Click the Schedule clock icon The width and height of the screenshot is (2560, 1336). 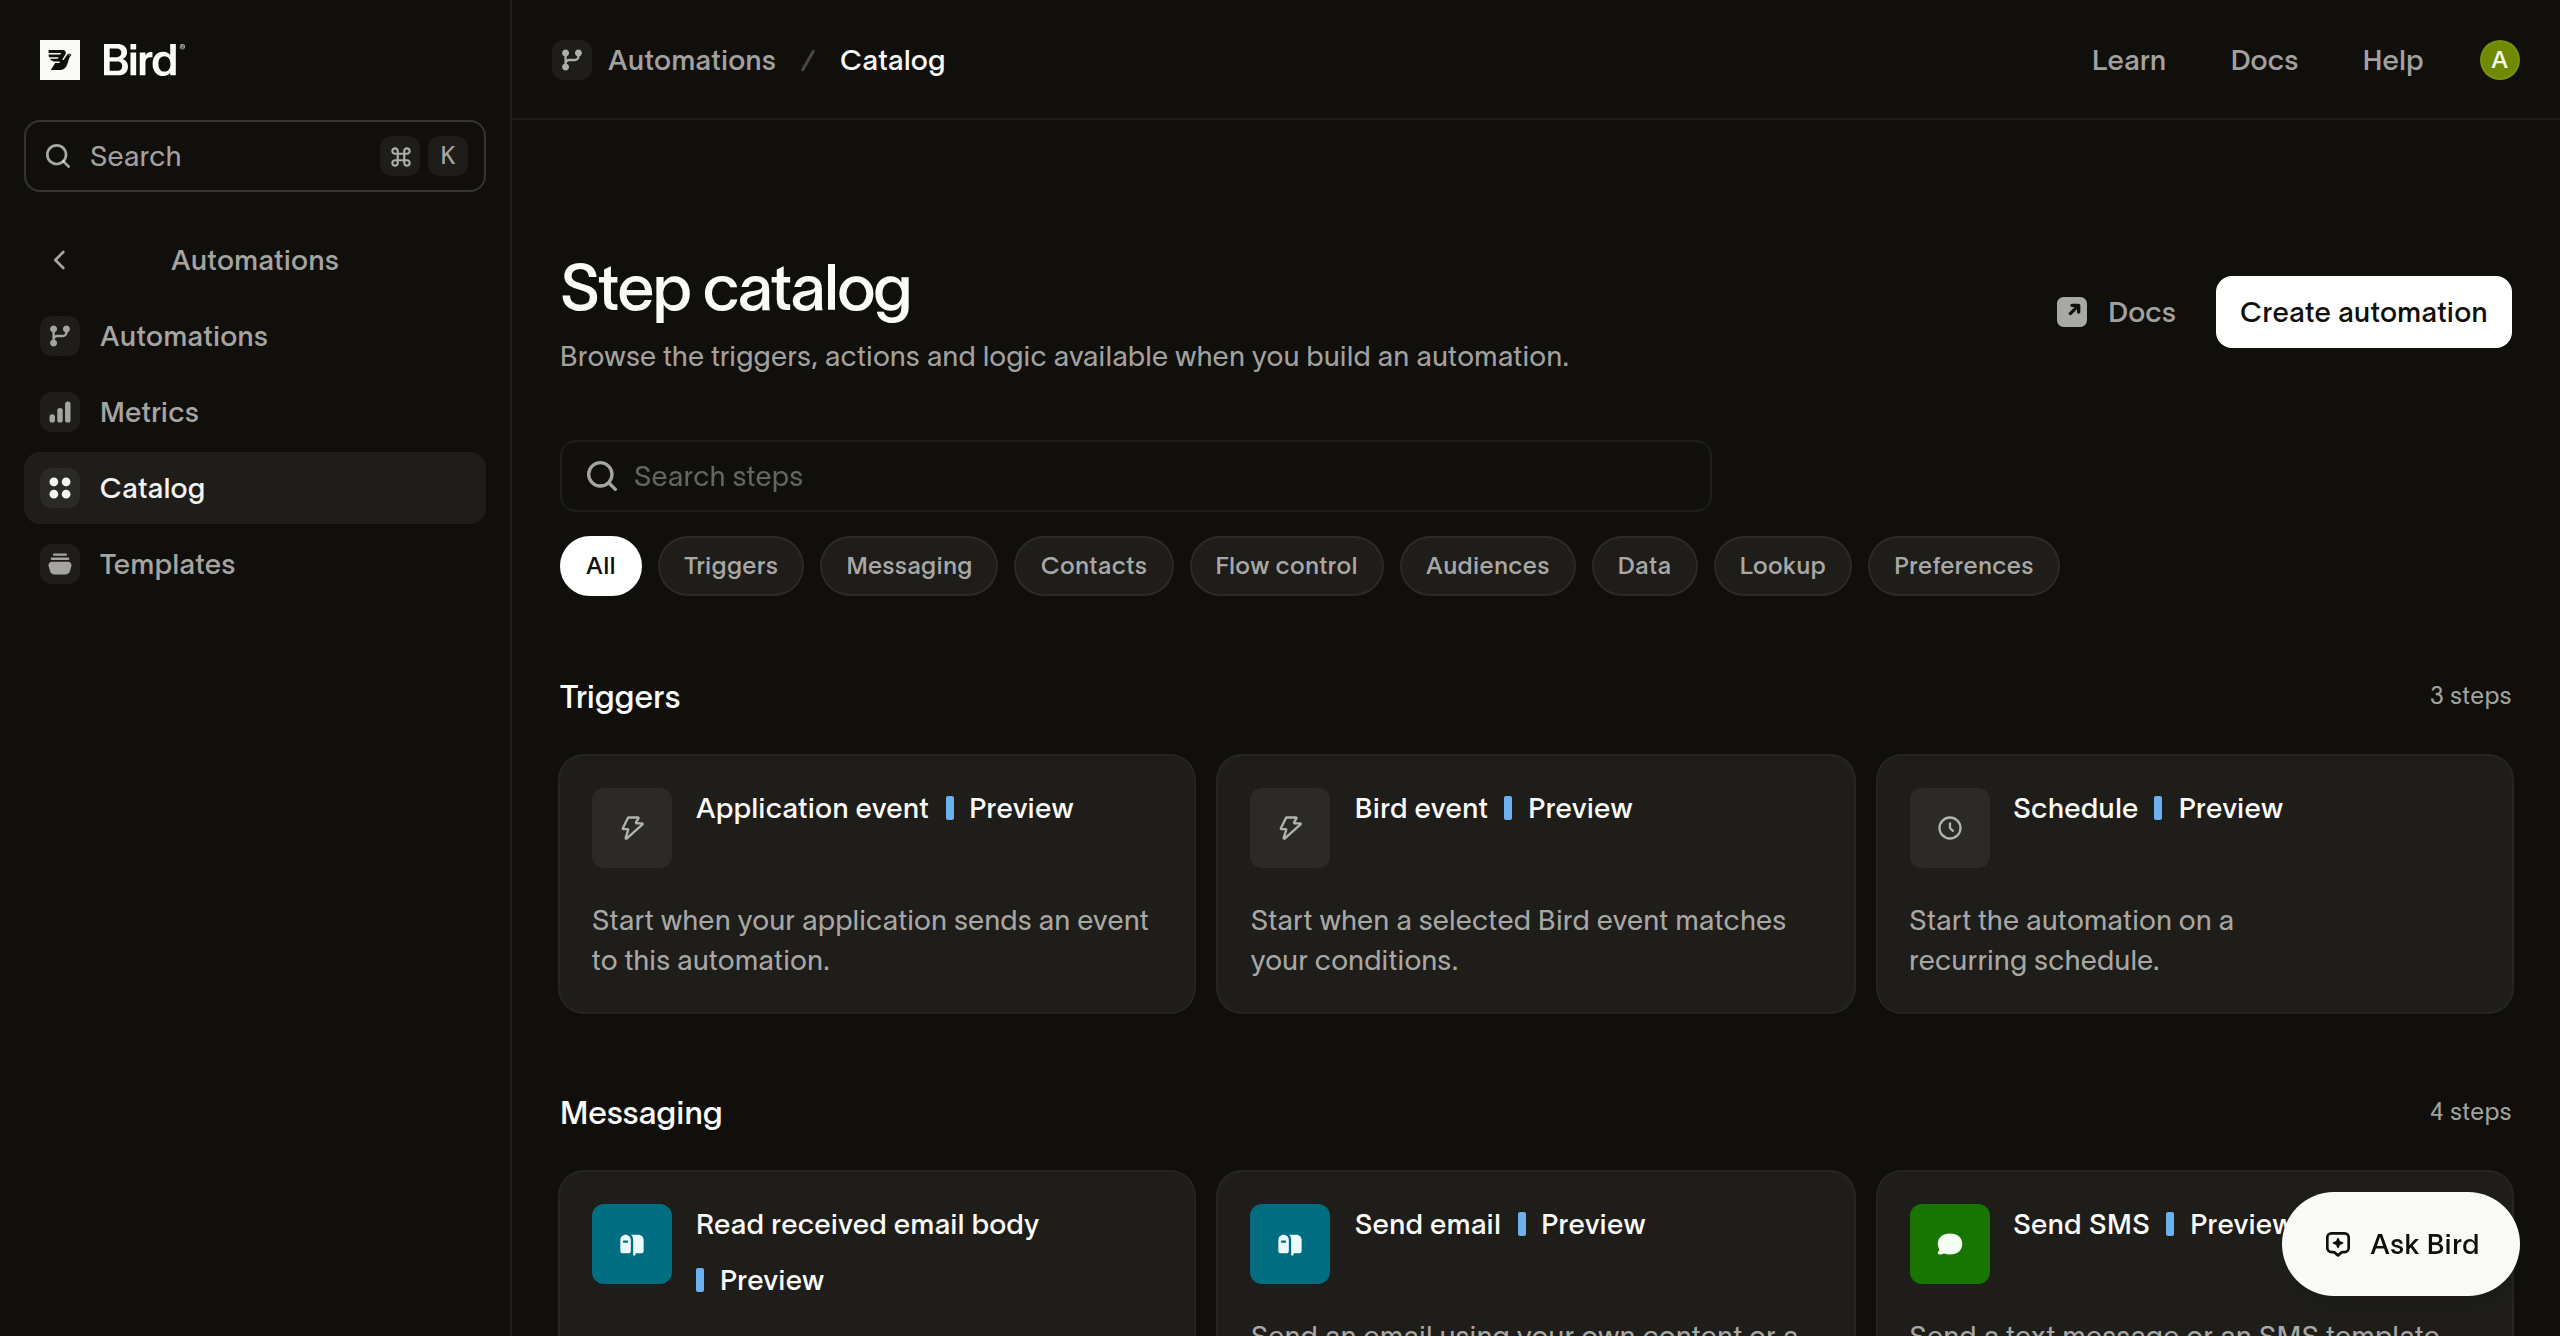pos(1950,828)
